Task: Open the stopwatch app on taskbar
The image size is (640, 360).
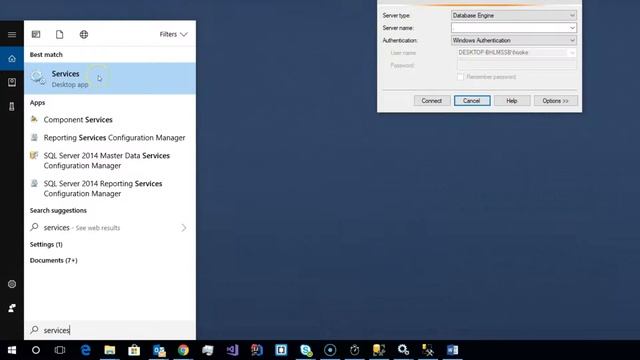Action: (355, 350)
